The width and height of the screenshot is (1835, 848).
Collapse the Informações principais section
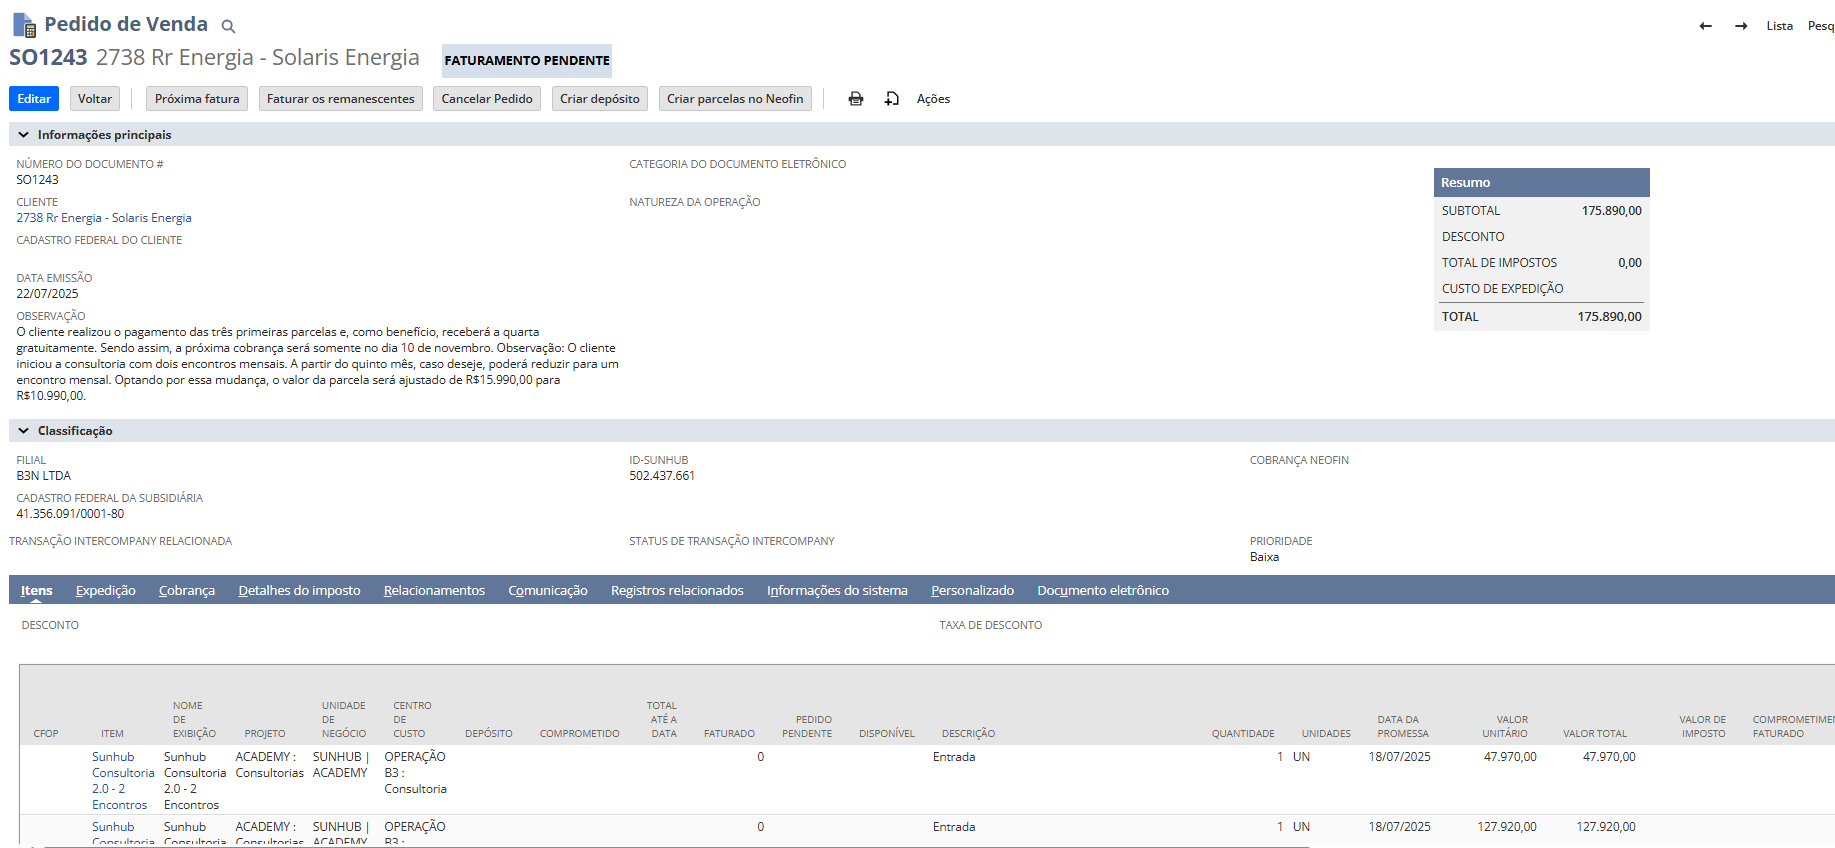24,135
